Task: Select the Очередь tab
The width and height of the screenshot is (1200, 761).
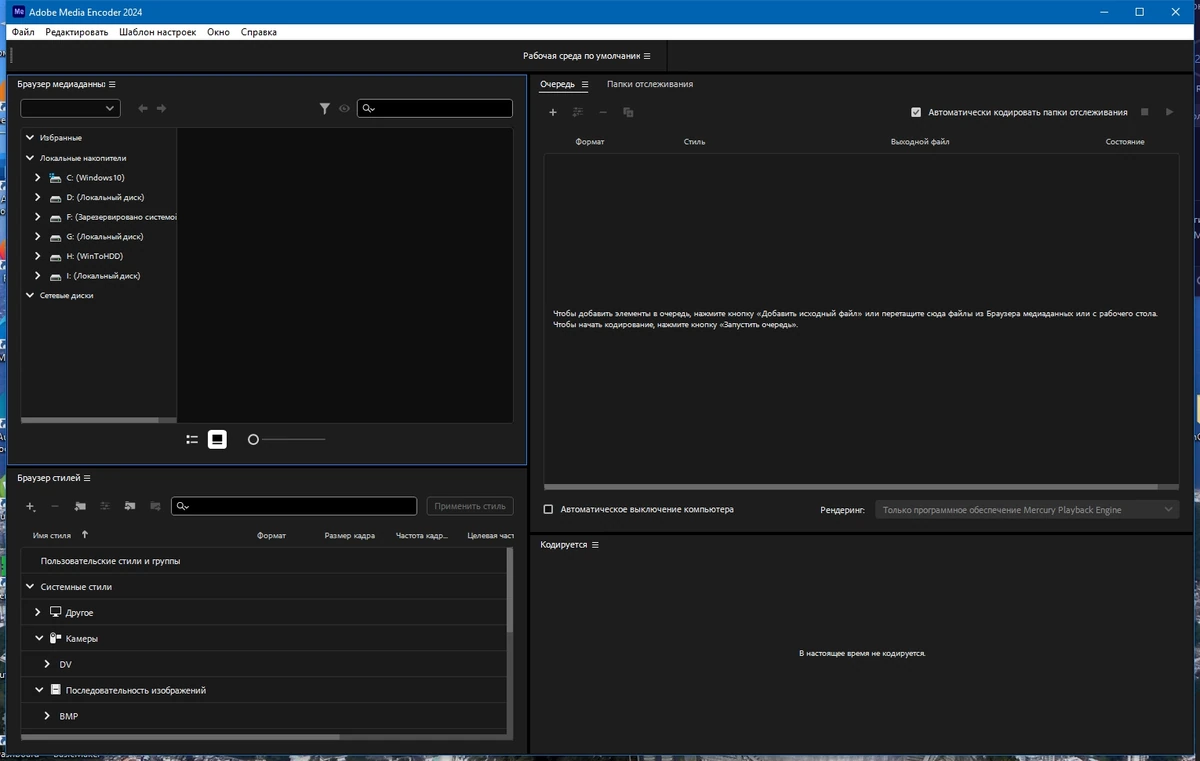Action: [x=558, y=84]
